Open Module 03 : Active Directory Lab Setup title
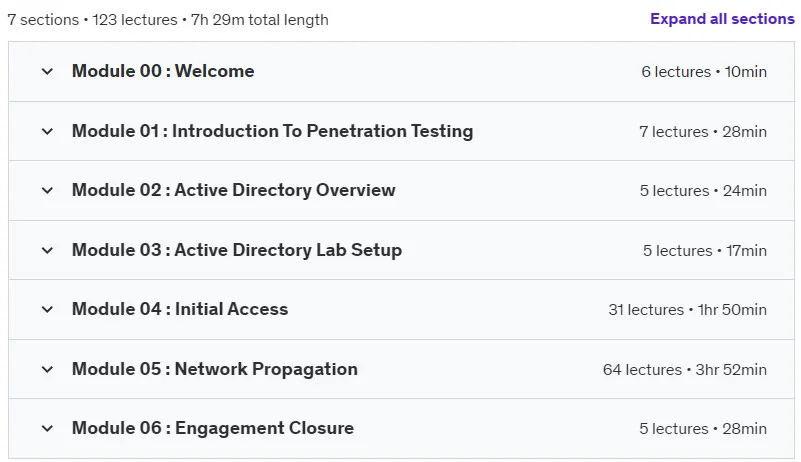The height and width of the screenshot is (462, 801). pyautogui.click(x=237, y=250)
